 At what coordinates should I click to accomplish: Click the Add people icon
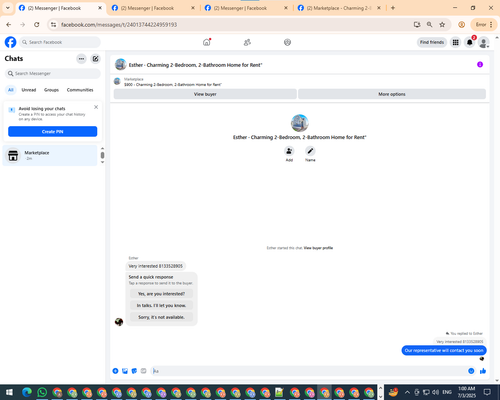tap(289, 151)
